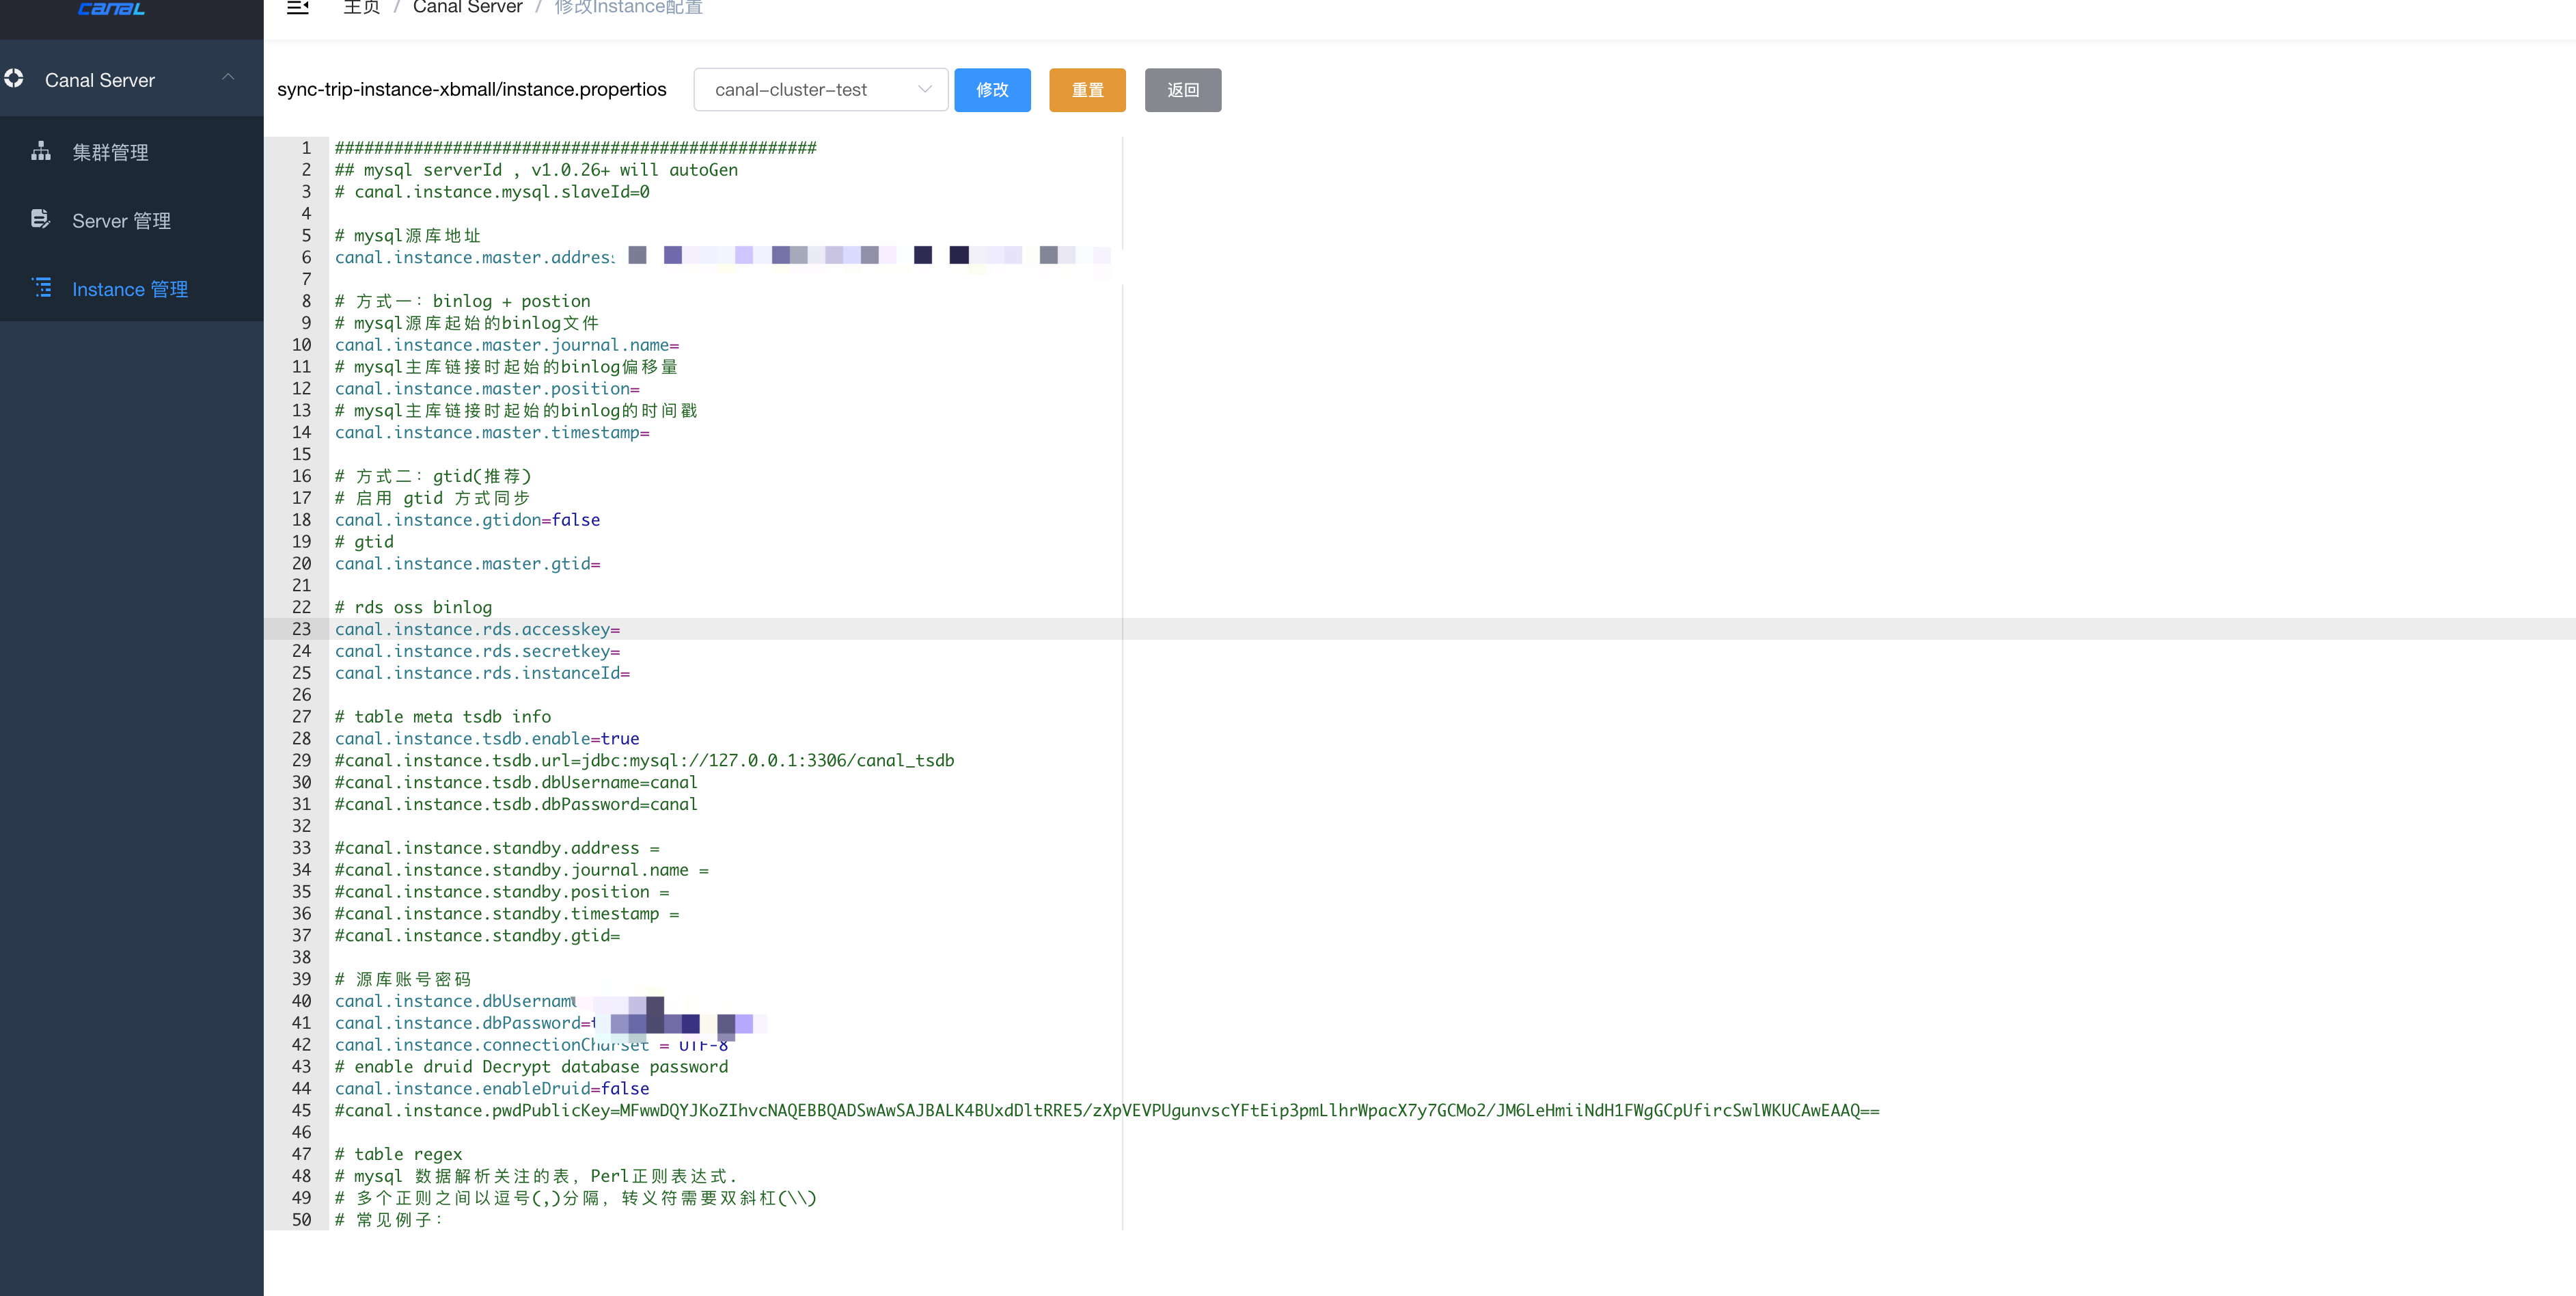Select the 集群管理 menu entry

(110, 152)
